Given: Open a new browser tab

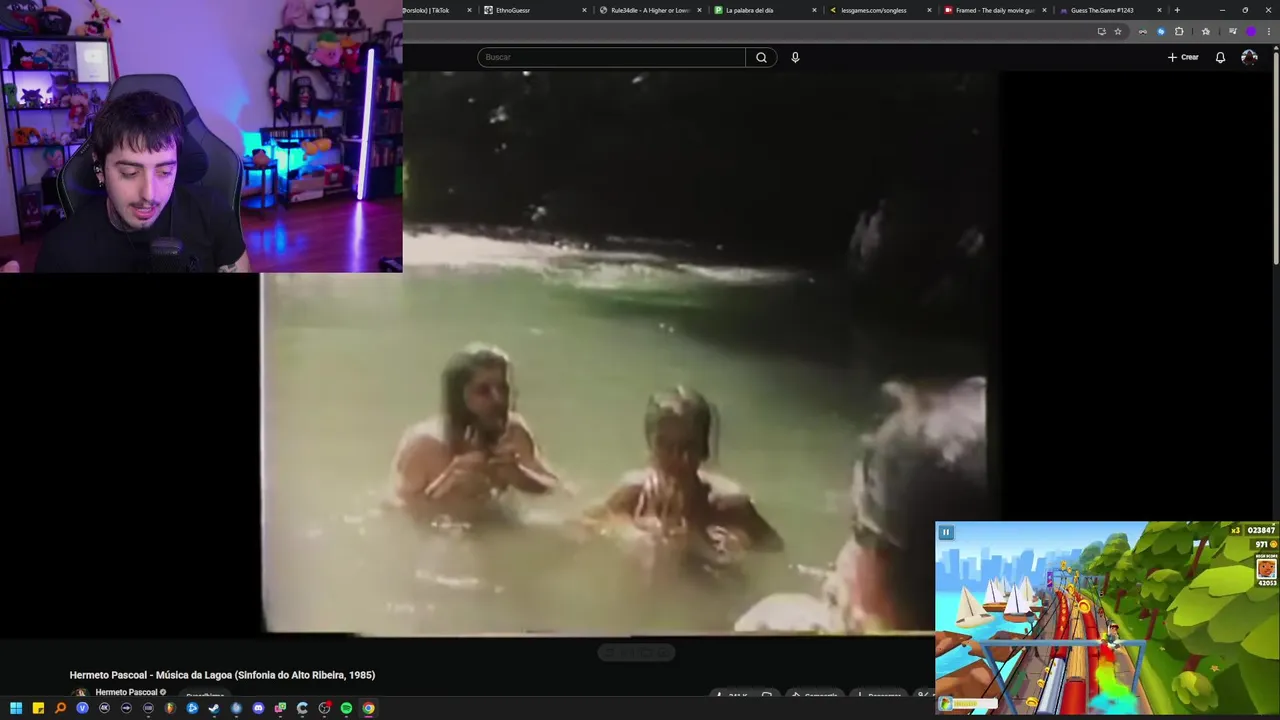Looking at the screenshot, I should click(1177, 10).
